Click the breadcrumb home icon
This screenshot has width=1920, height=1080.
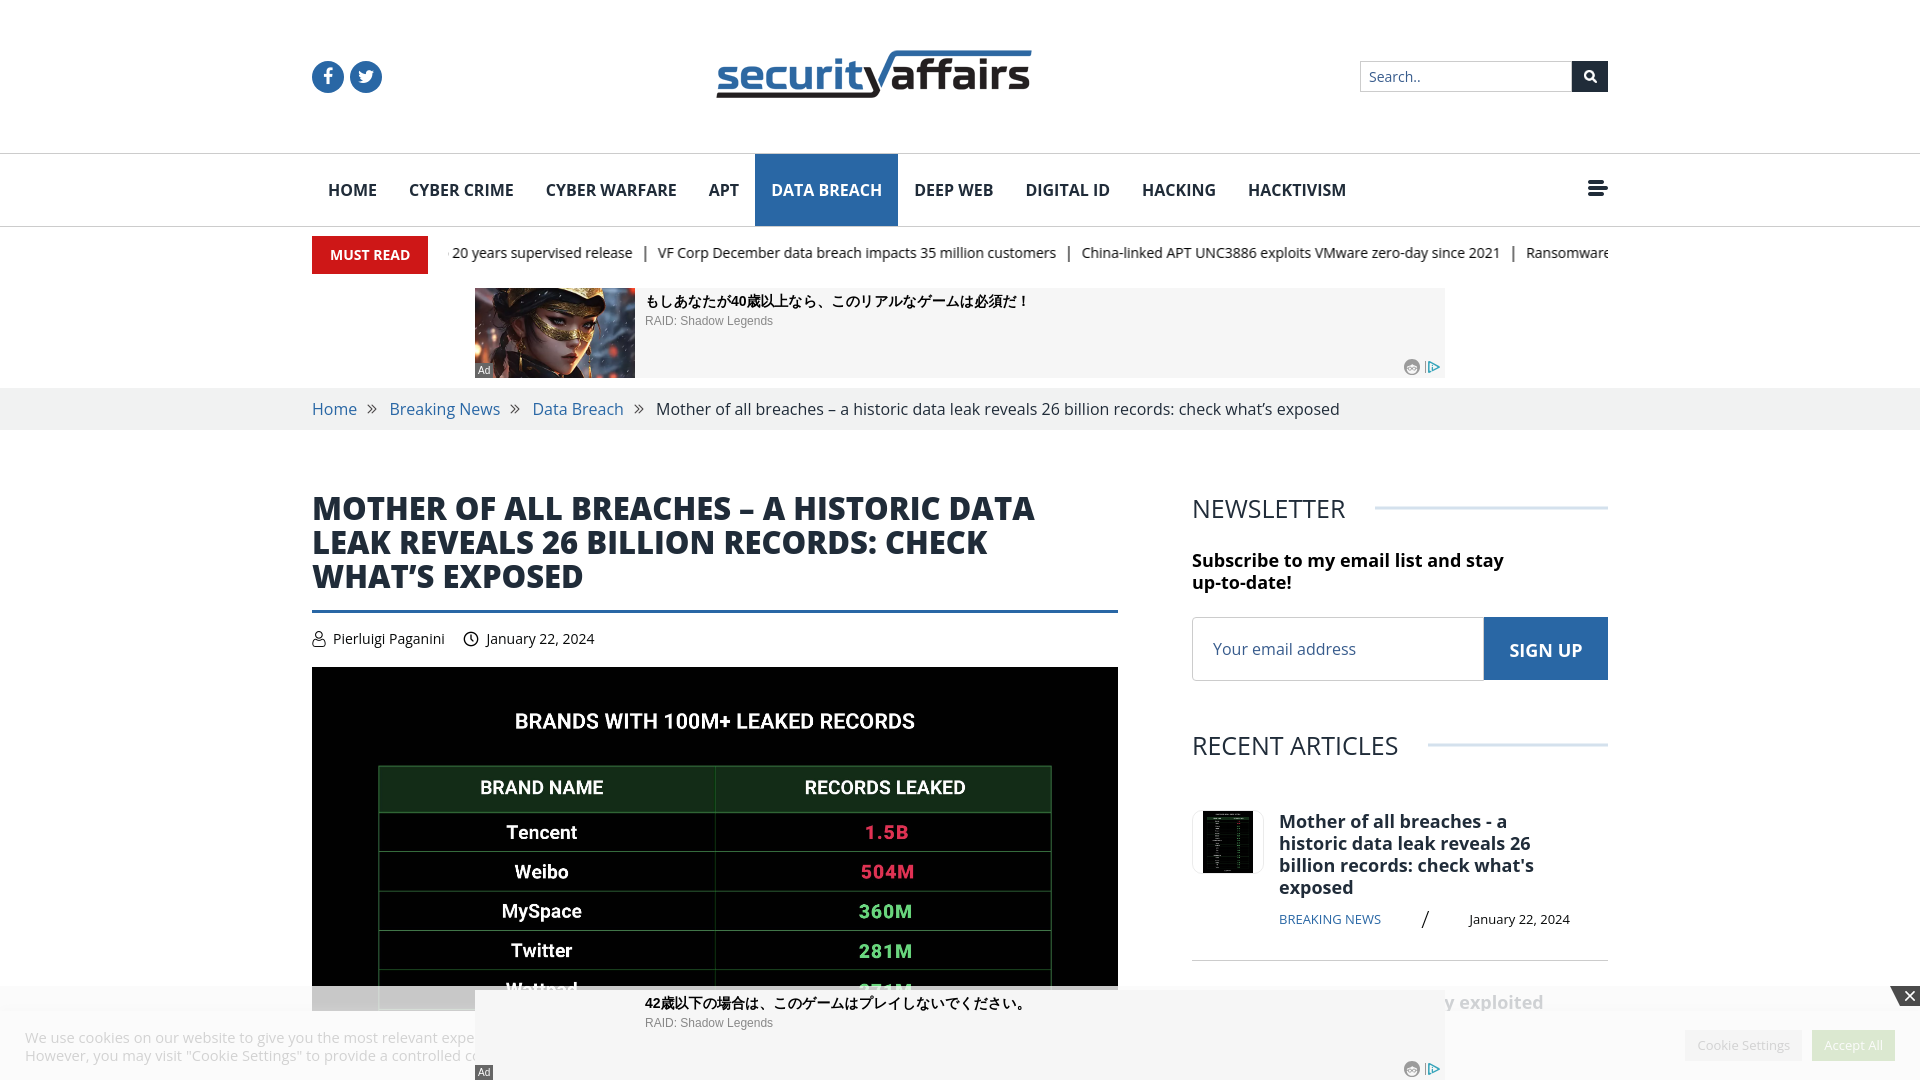[334, 409]
